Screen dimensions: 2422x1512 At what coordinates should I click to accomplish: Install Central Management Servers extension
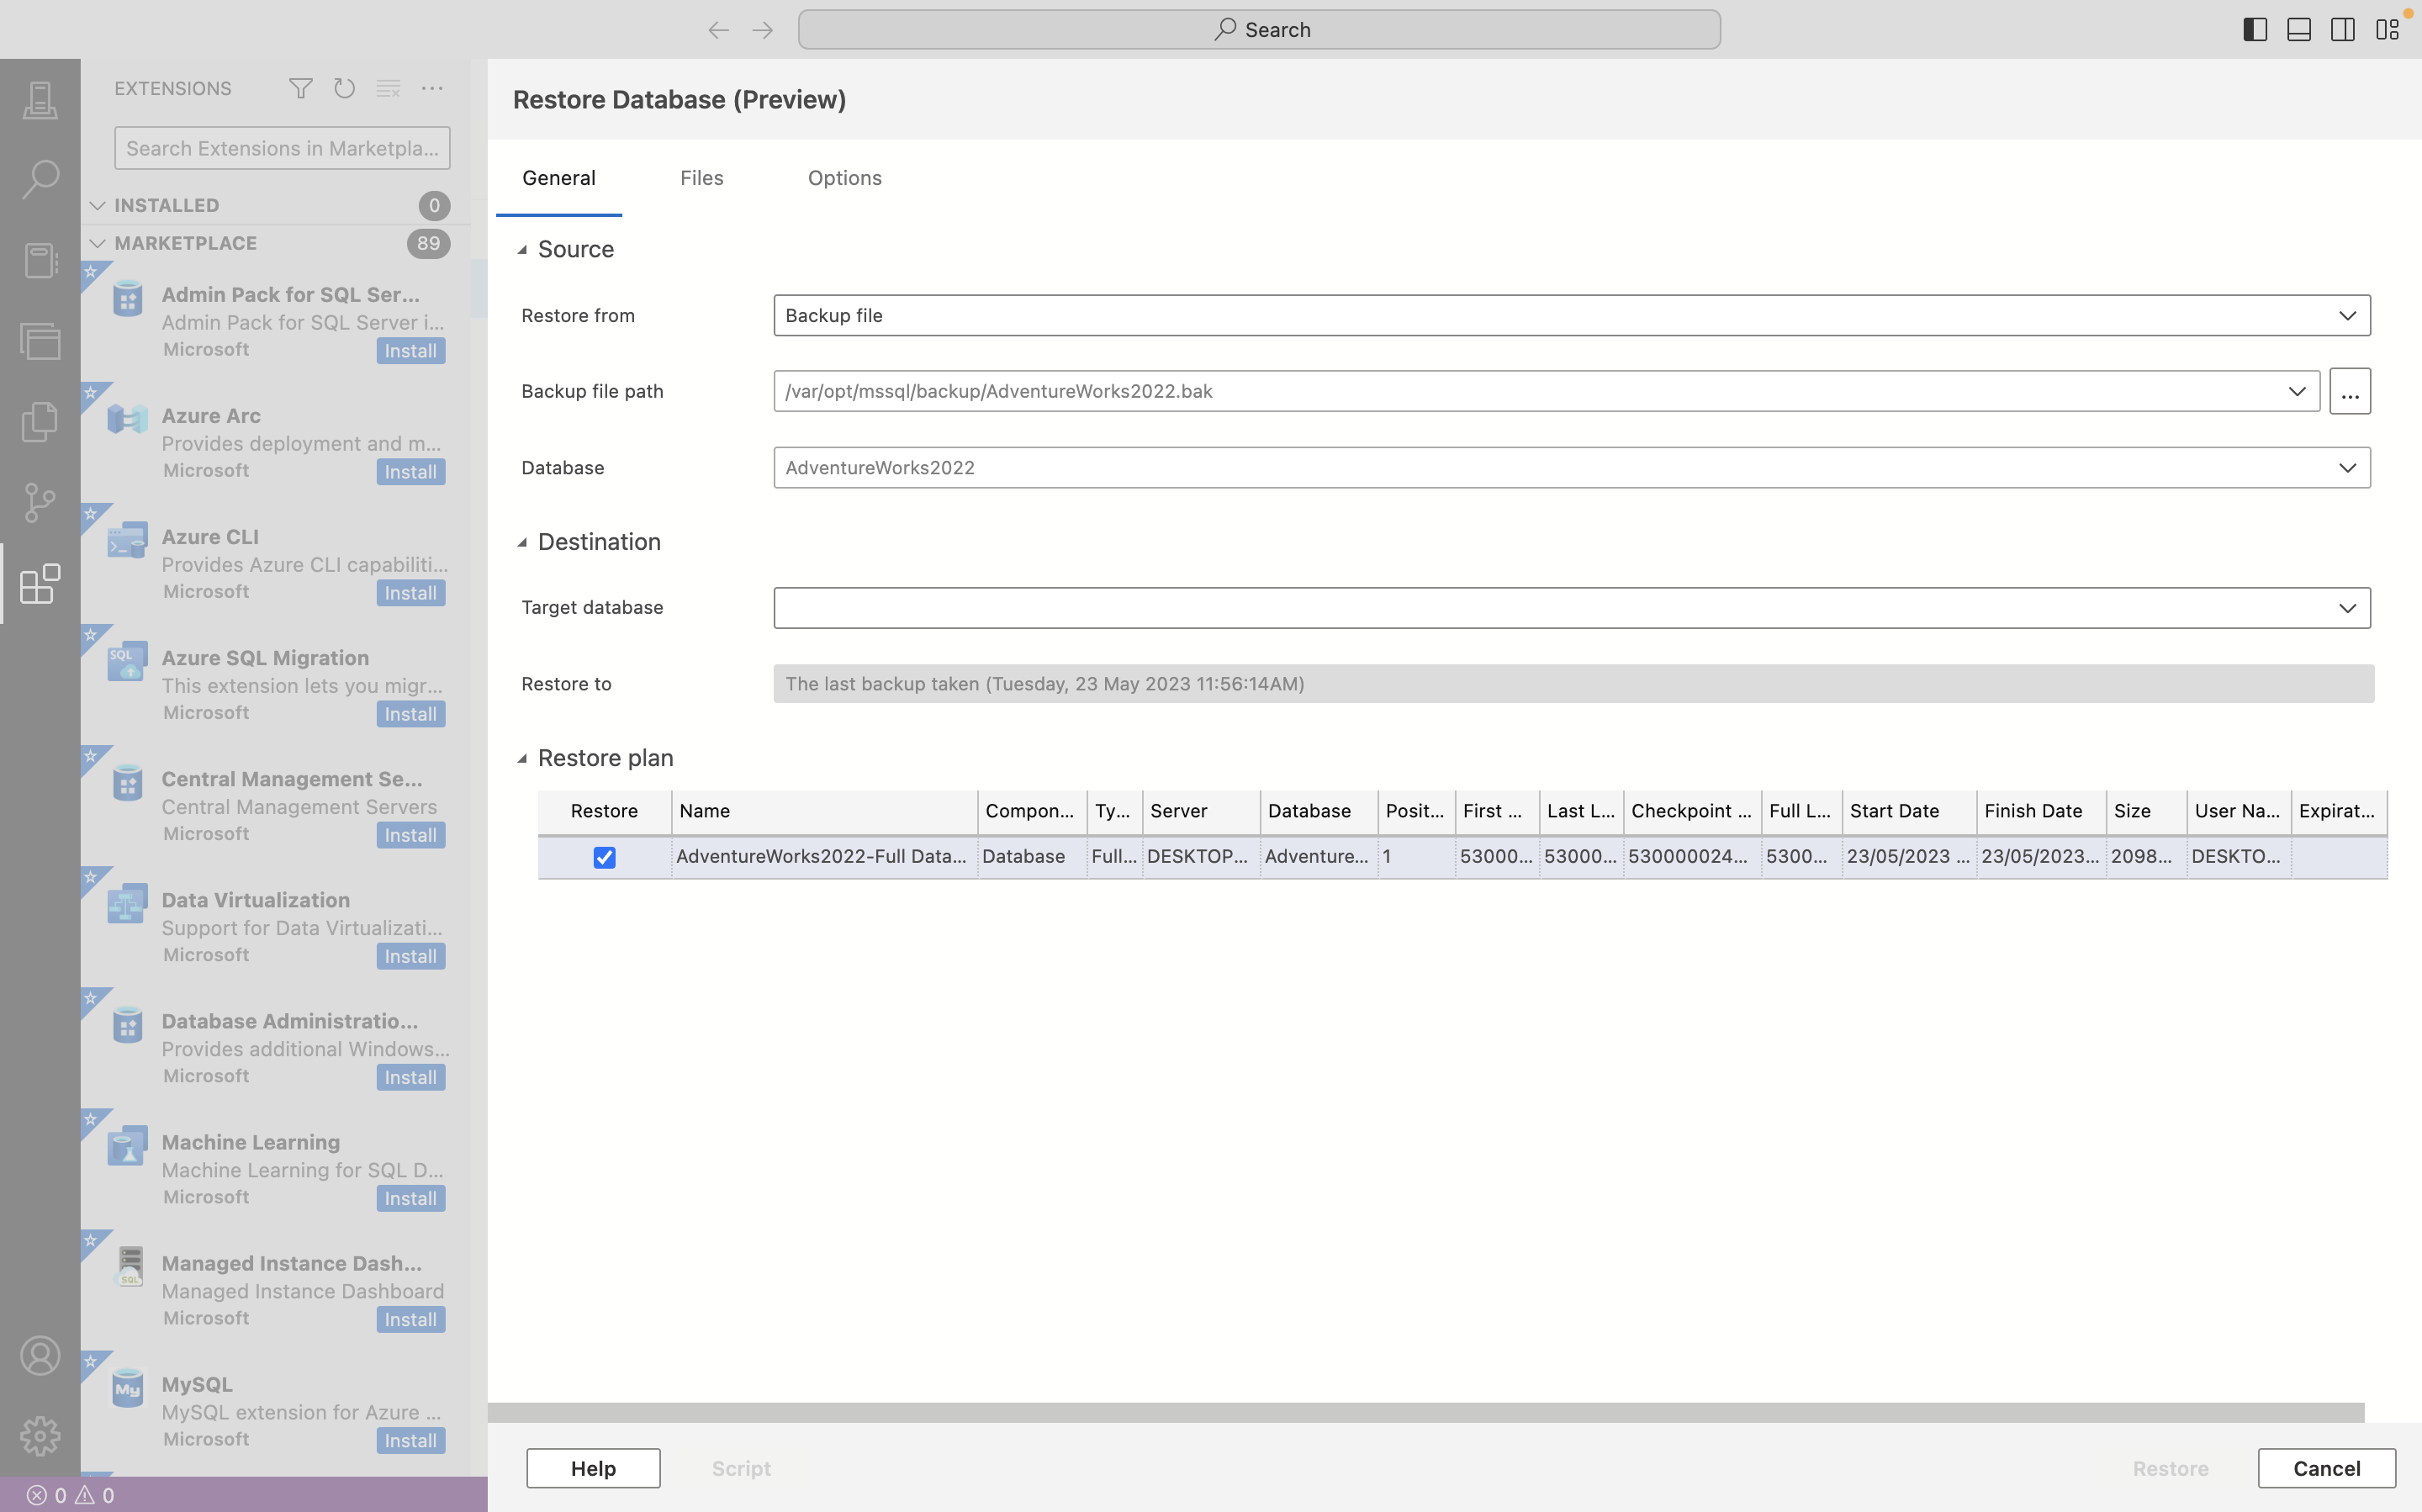410,835
